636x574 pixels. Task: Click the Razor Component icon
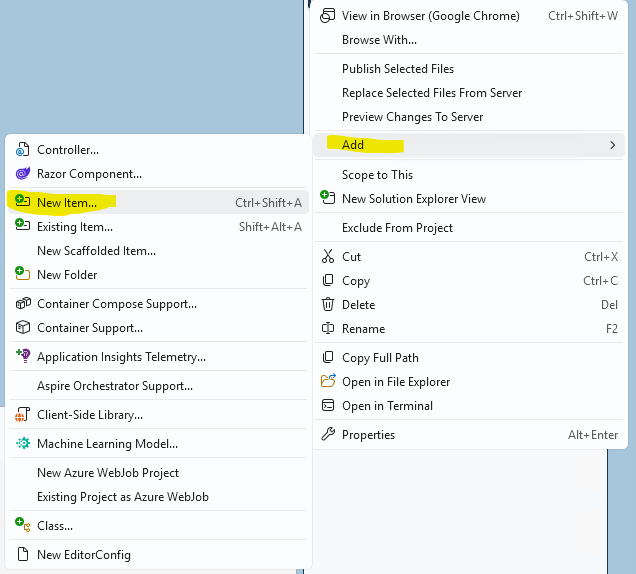click(22, 174)
